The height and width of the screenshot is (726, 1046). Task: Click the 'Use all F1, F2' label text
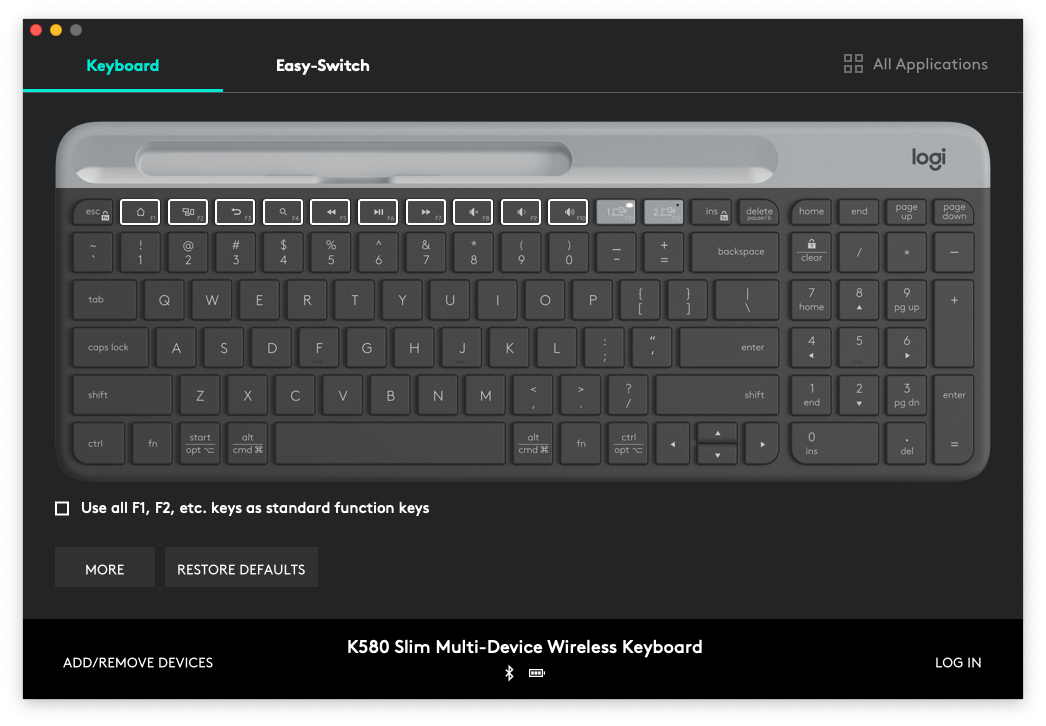click(255, 508)
